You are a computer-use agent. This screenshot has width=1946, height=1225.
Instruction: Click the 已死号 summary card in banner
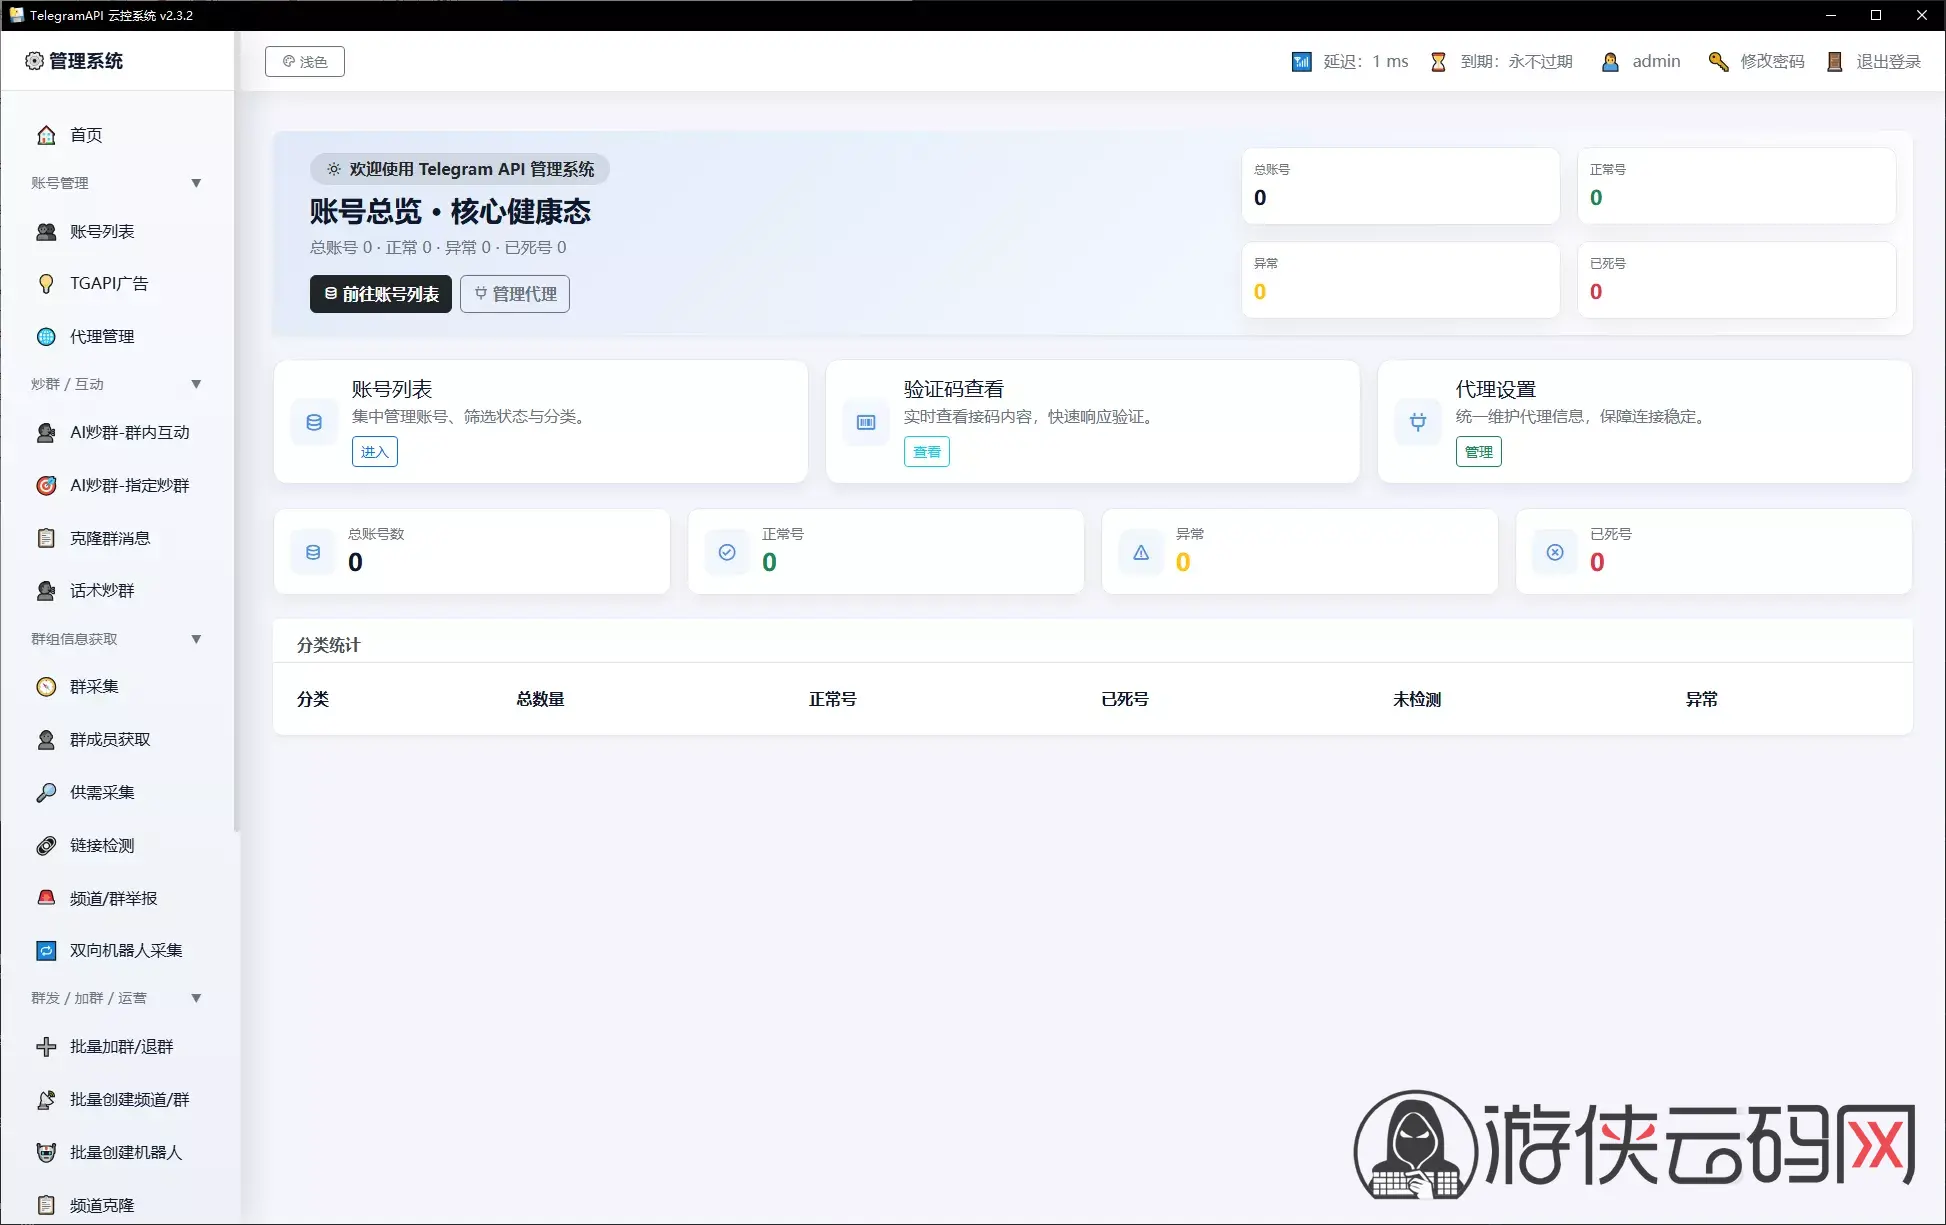(1736, 280)
